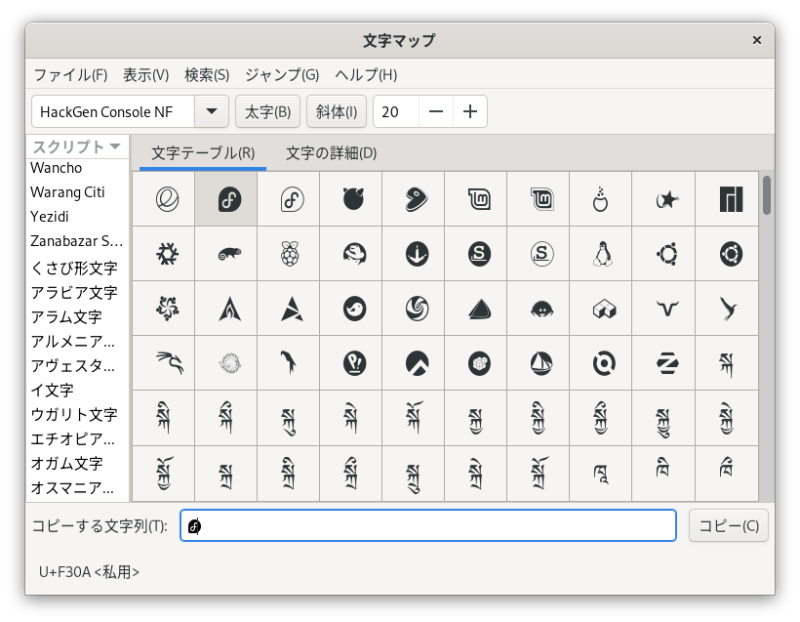This screenshot has width=800, height=622.
Task: Select アラビア文字 in the script list
Action: 74,293
